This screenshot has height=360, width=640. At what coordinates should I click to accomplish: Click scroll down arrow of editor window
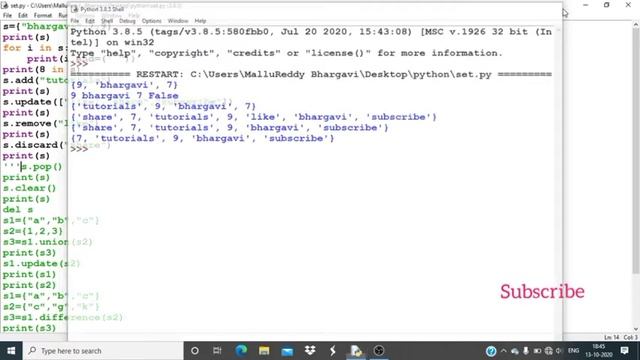coord(636,329)
